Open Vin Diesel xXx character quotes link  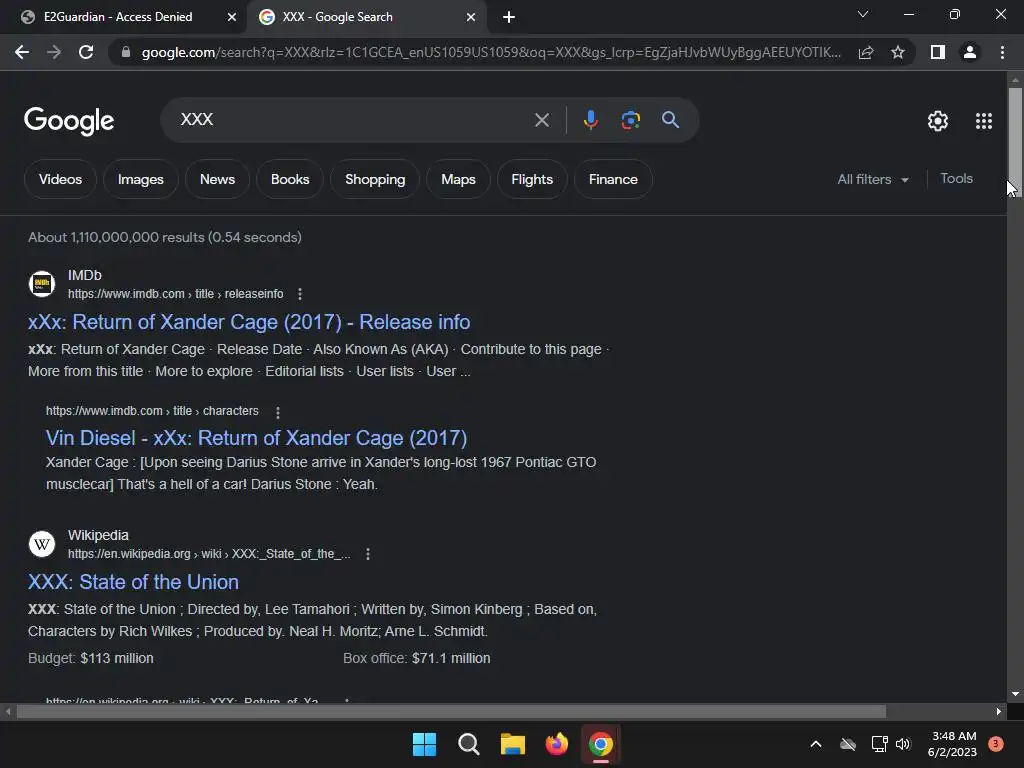pos(256,438)
